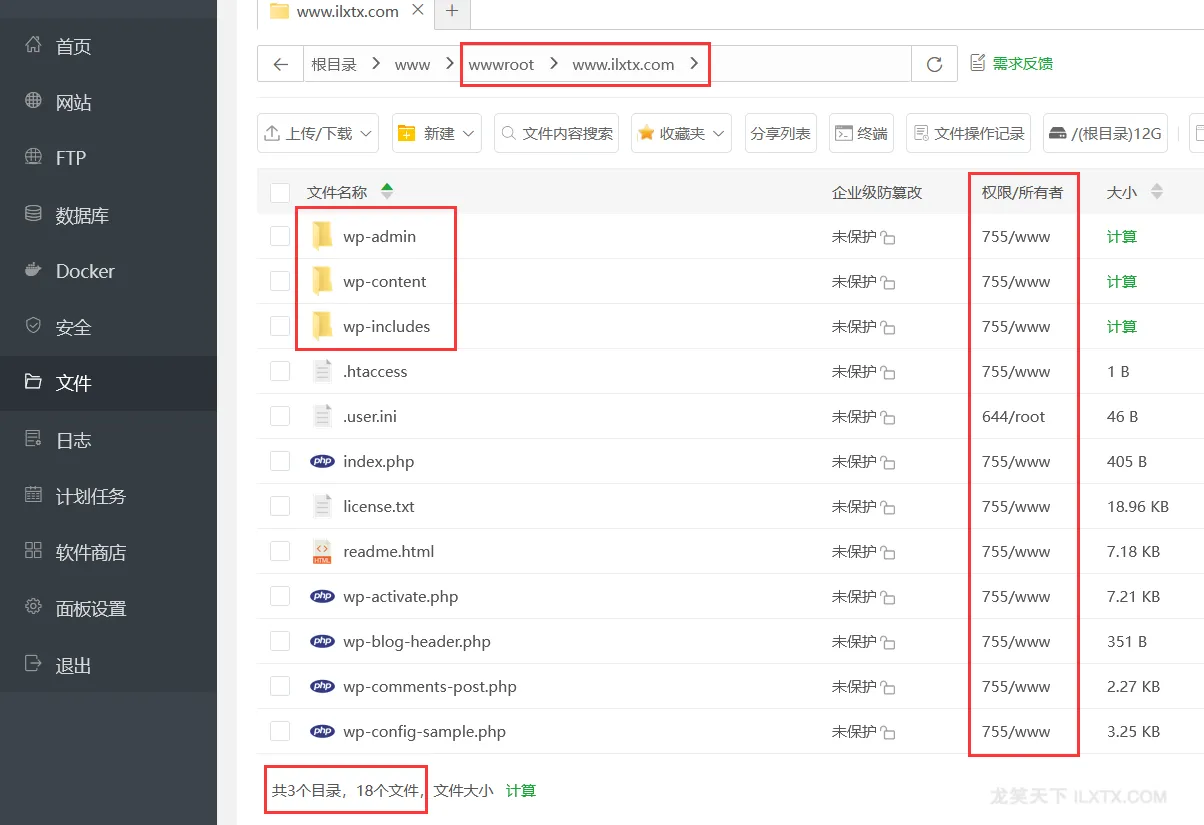Open the wp-comments-post.php file name
The width and height of the screenshot is (1204, 825).
click(x=430, y=686)
